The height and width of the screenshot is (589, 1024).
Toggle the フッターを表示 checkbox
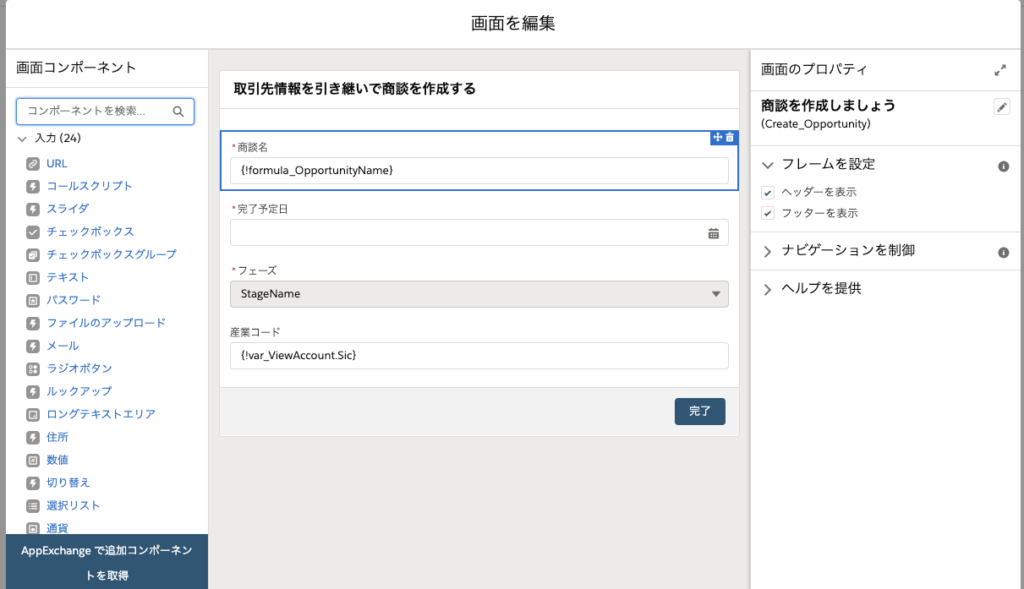(x=768, y=214)
